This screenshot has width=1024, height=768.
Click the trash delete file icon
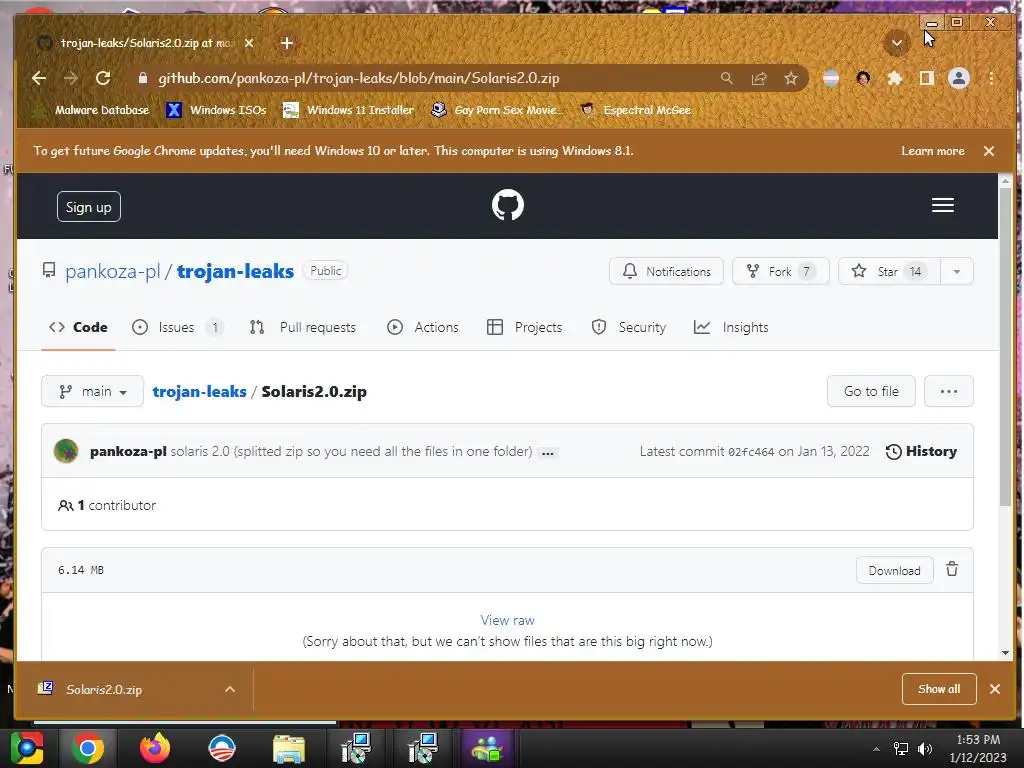(x=952, y=569)
